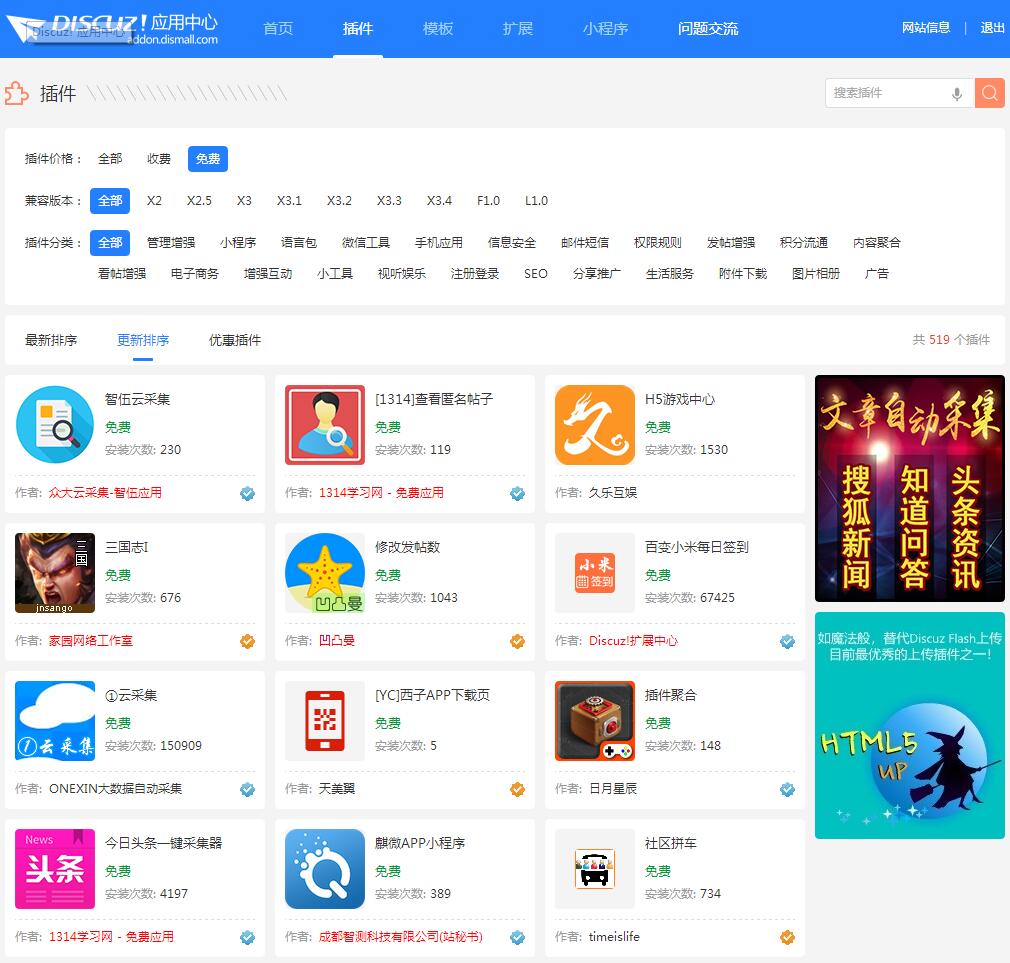Select the 免费 price filter
Image resolution: width=1010 pixels, height=963 pixels.
pyautogui.click(x=208, y=159)
